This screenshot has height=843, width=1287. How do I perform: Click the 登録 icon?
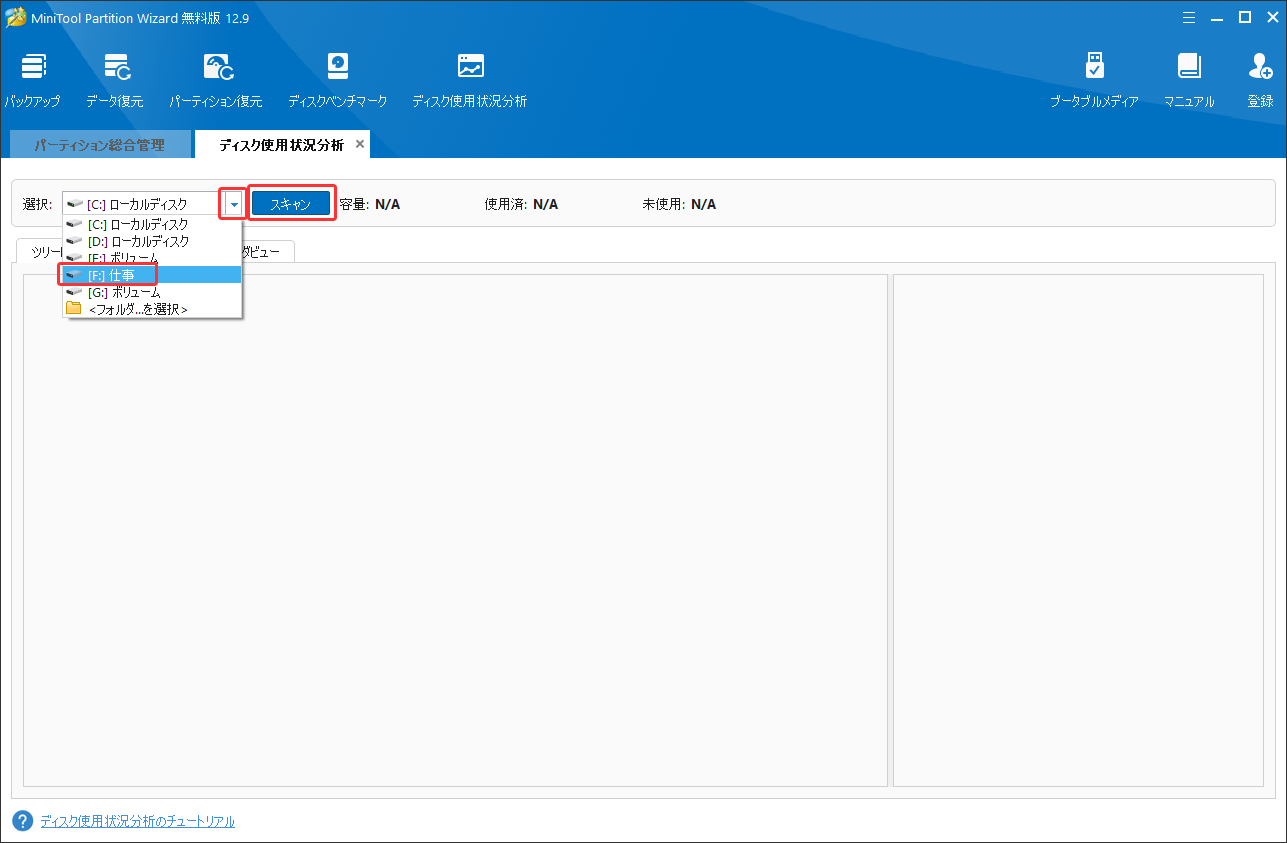(x=1260, y=80)
